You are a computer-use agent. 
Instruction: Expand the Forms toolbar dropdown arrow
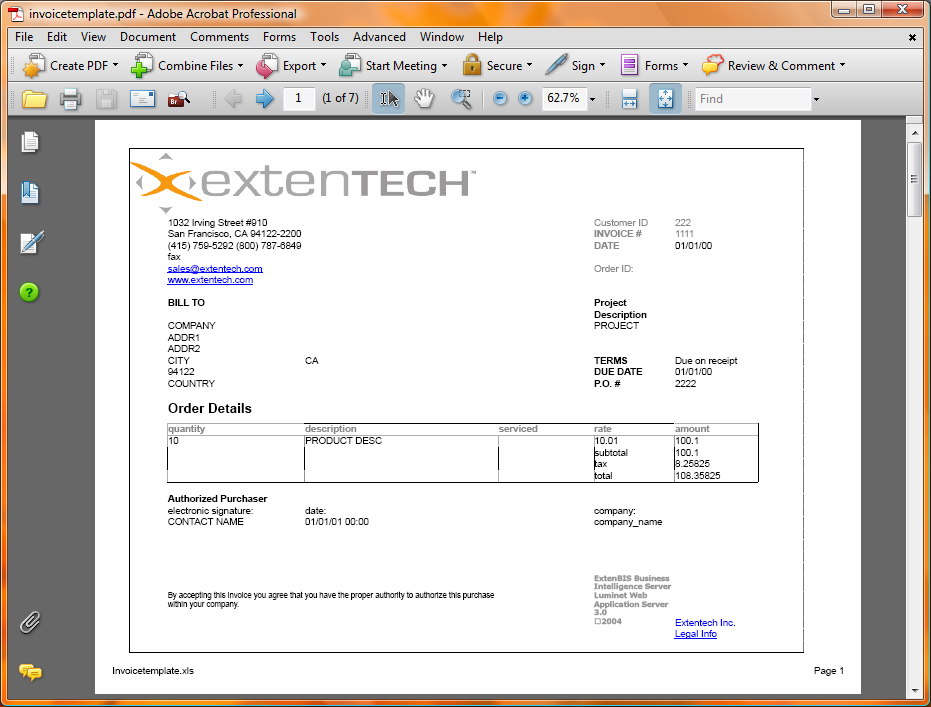coord(685,65)
